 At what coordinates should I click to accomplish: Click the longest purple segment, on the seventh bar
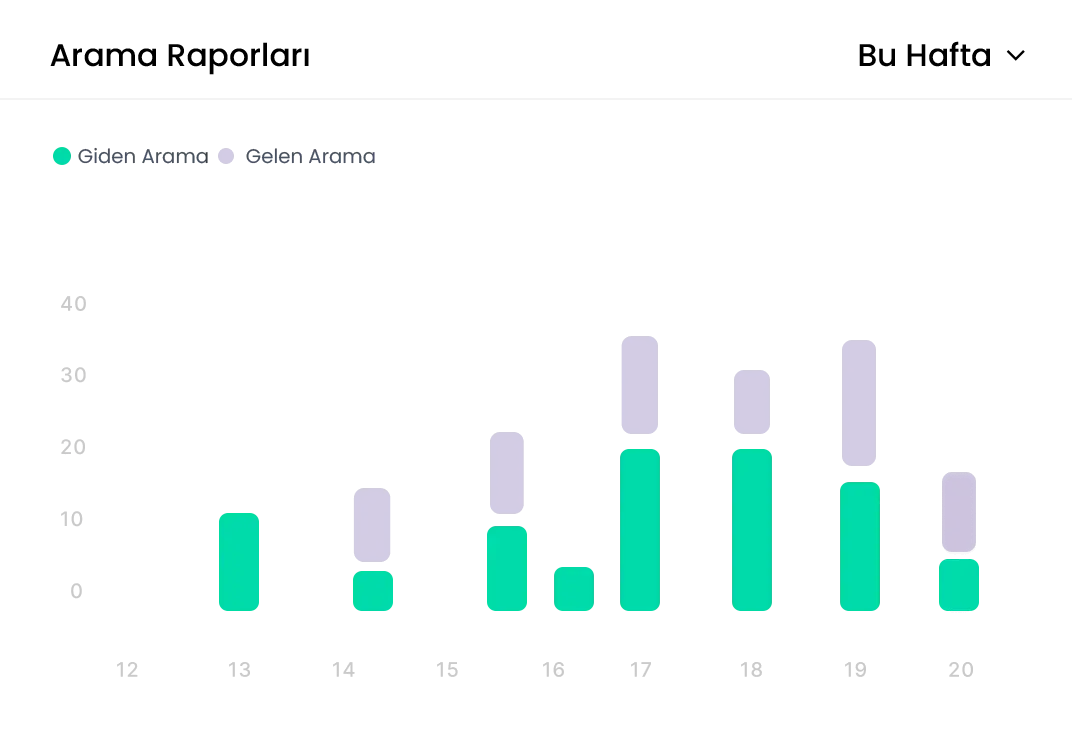pos(859,402)
